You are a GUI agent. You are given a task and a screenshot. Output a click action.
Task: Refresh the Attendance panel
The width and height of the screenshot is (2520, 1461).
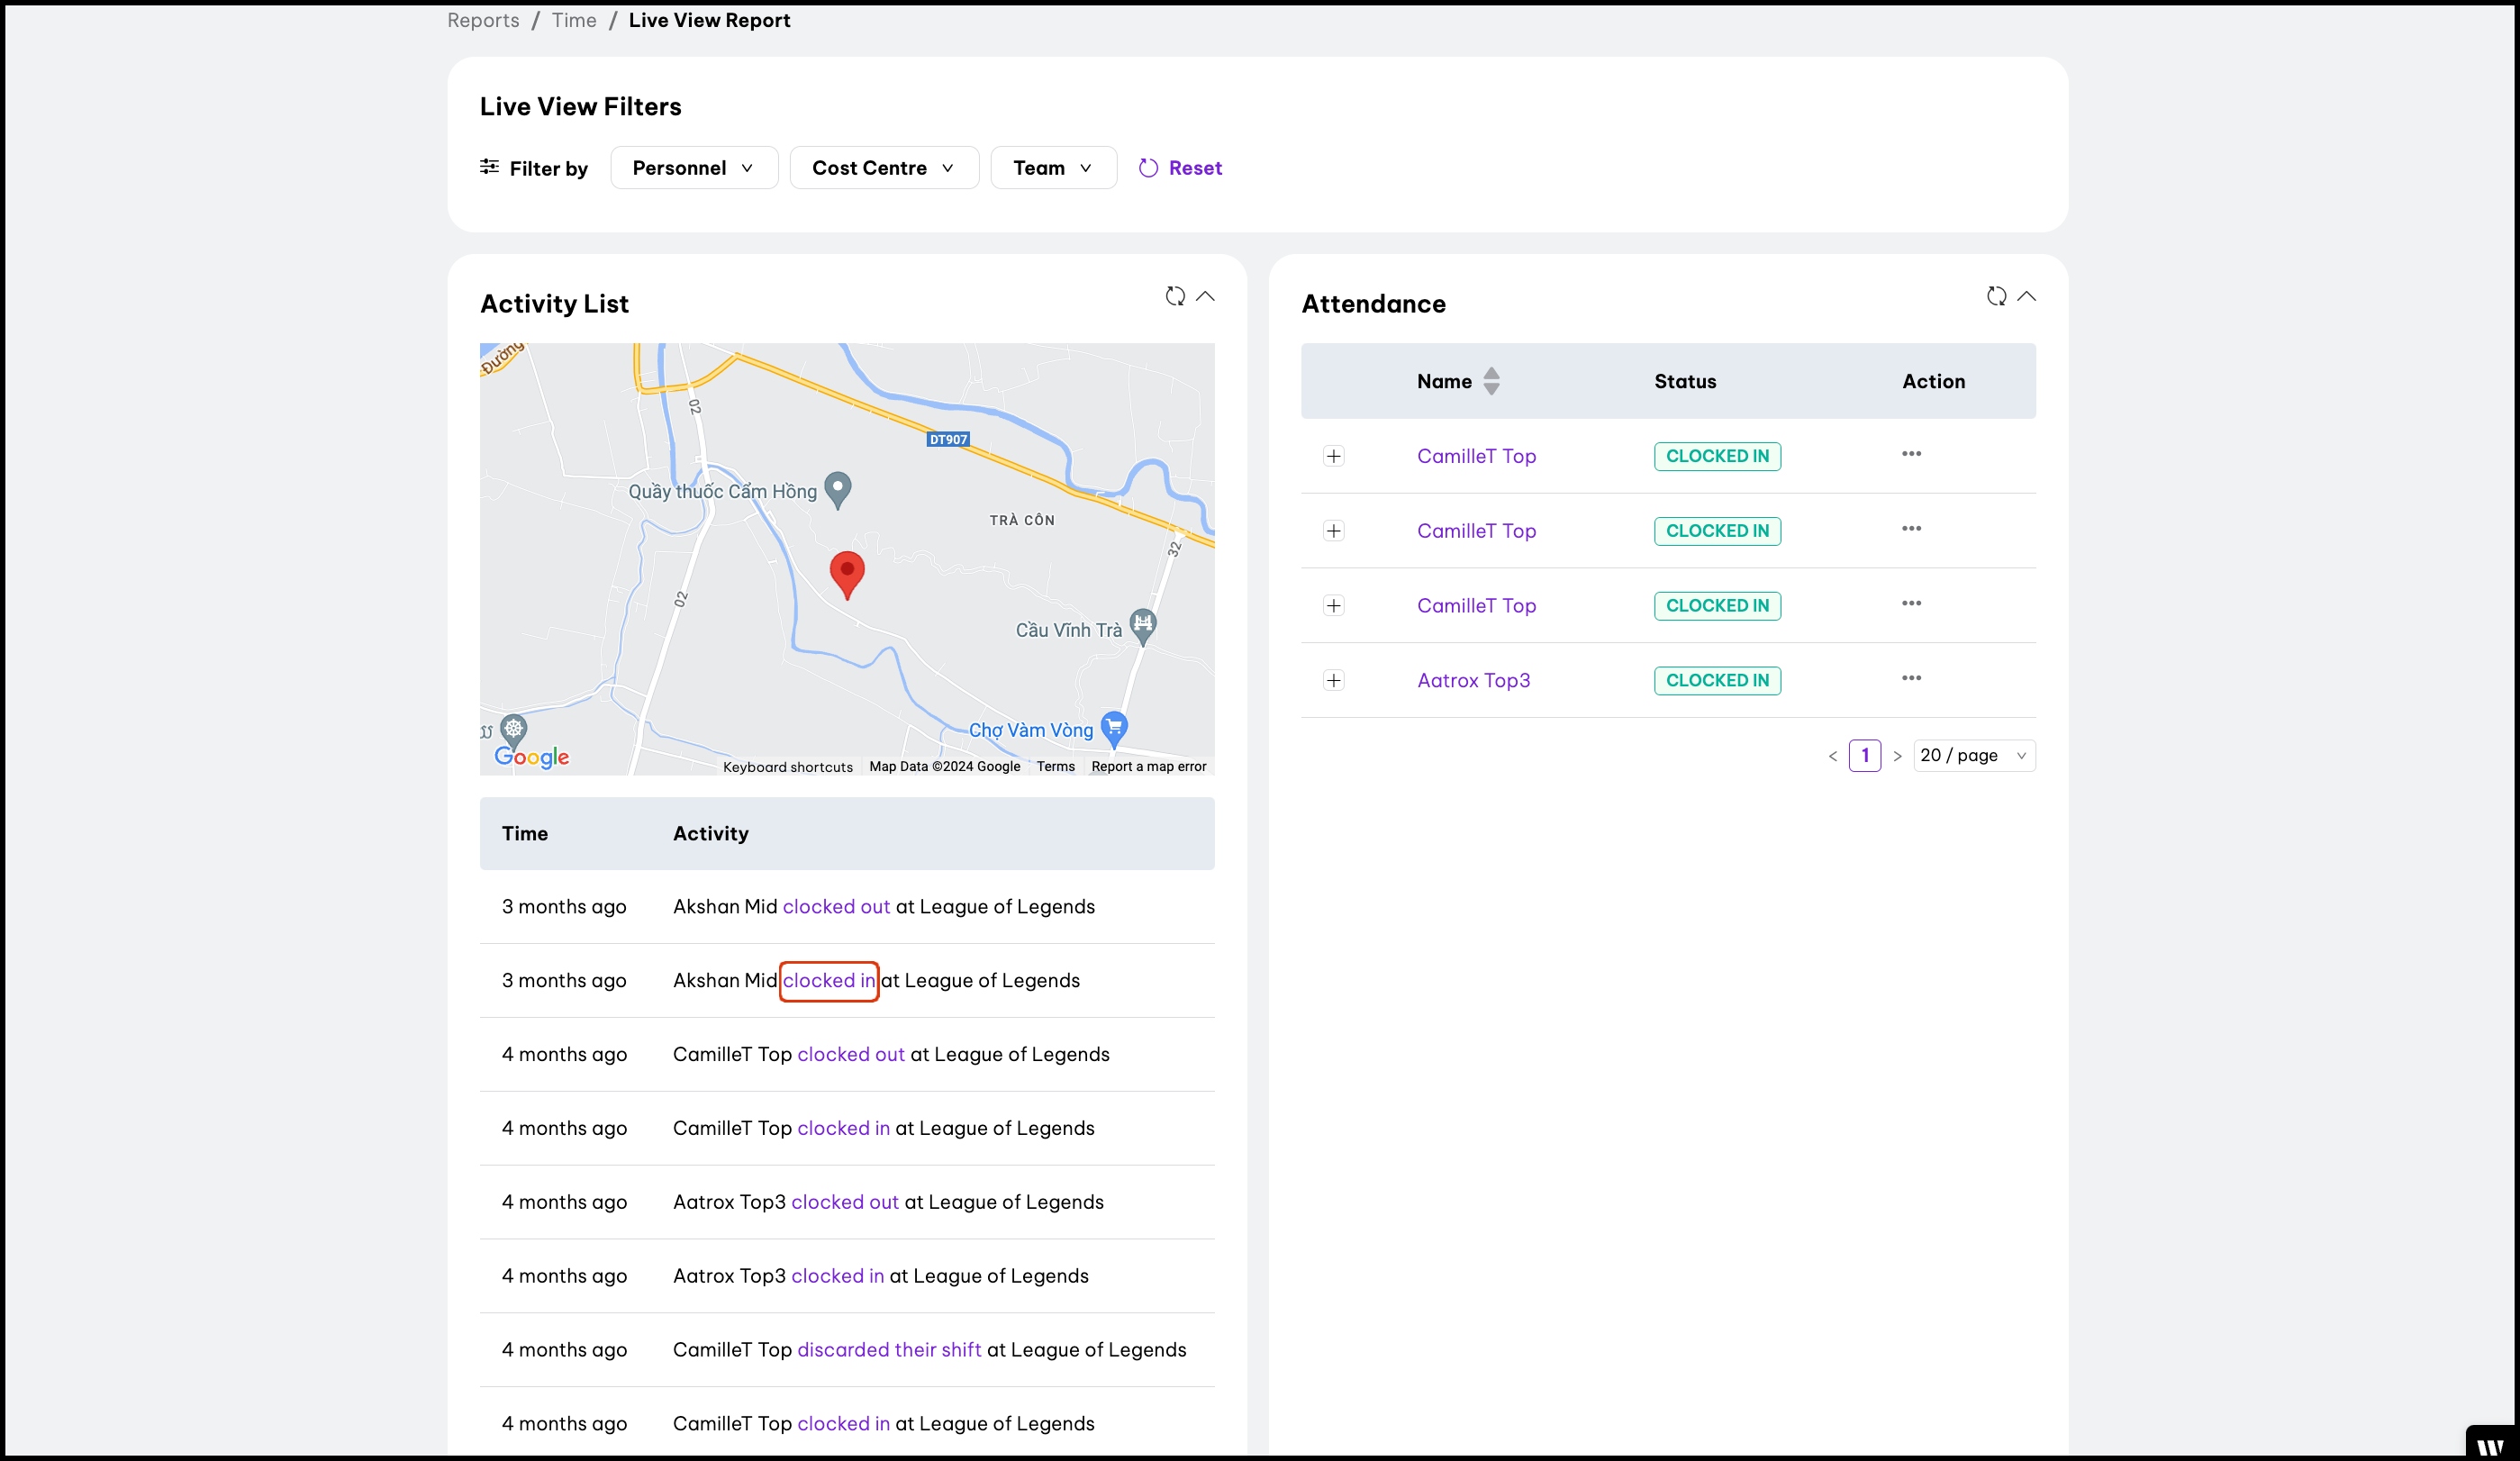[1995, 296]
